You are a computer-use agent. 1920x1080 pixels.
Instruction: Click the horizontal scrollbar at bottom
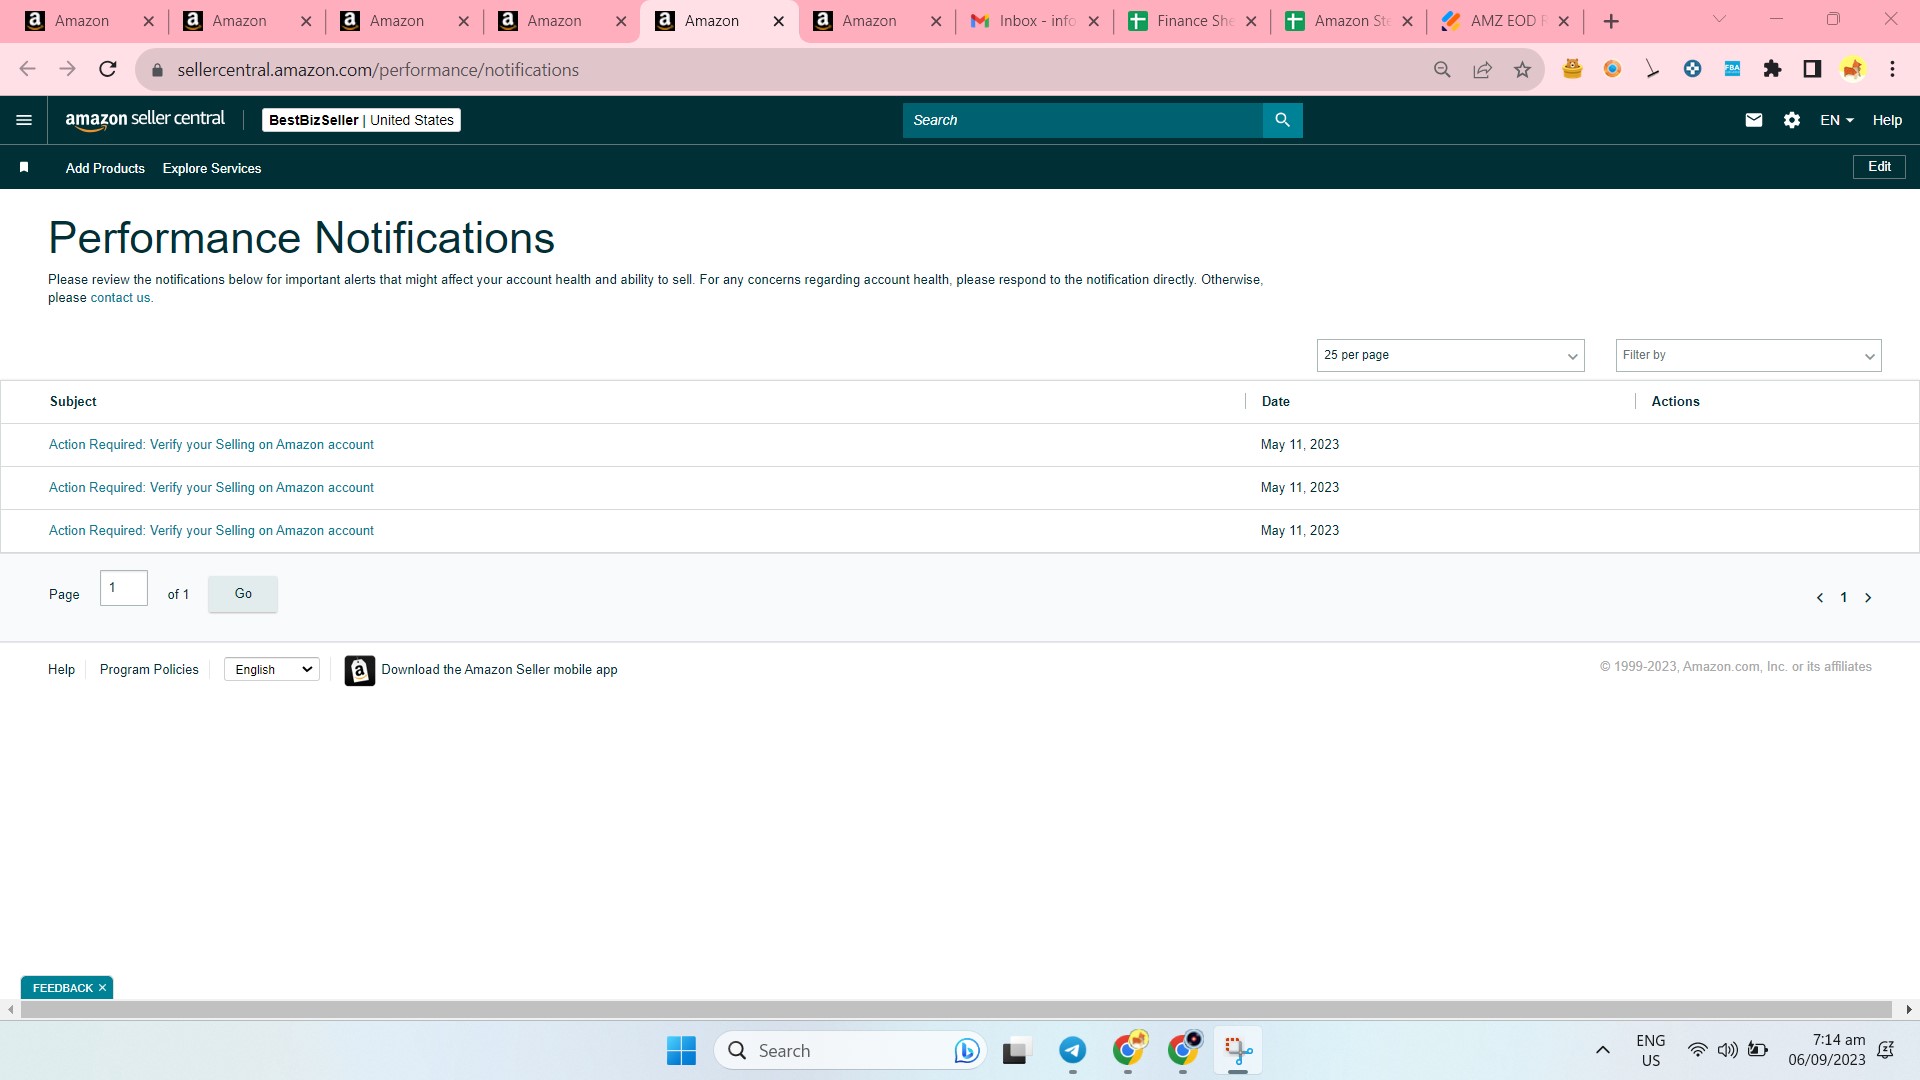pos(956,1010)
